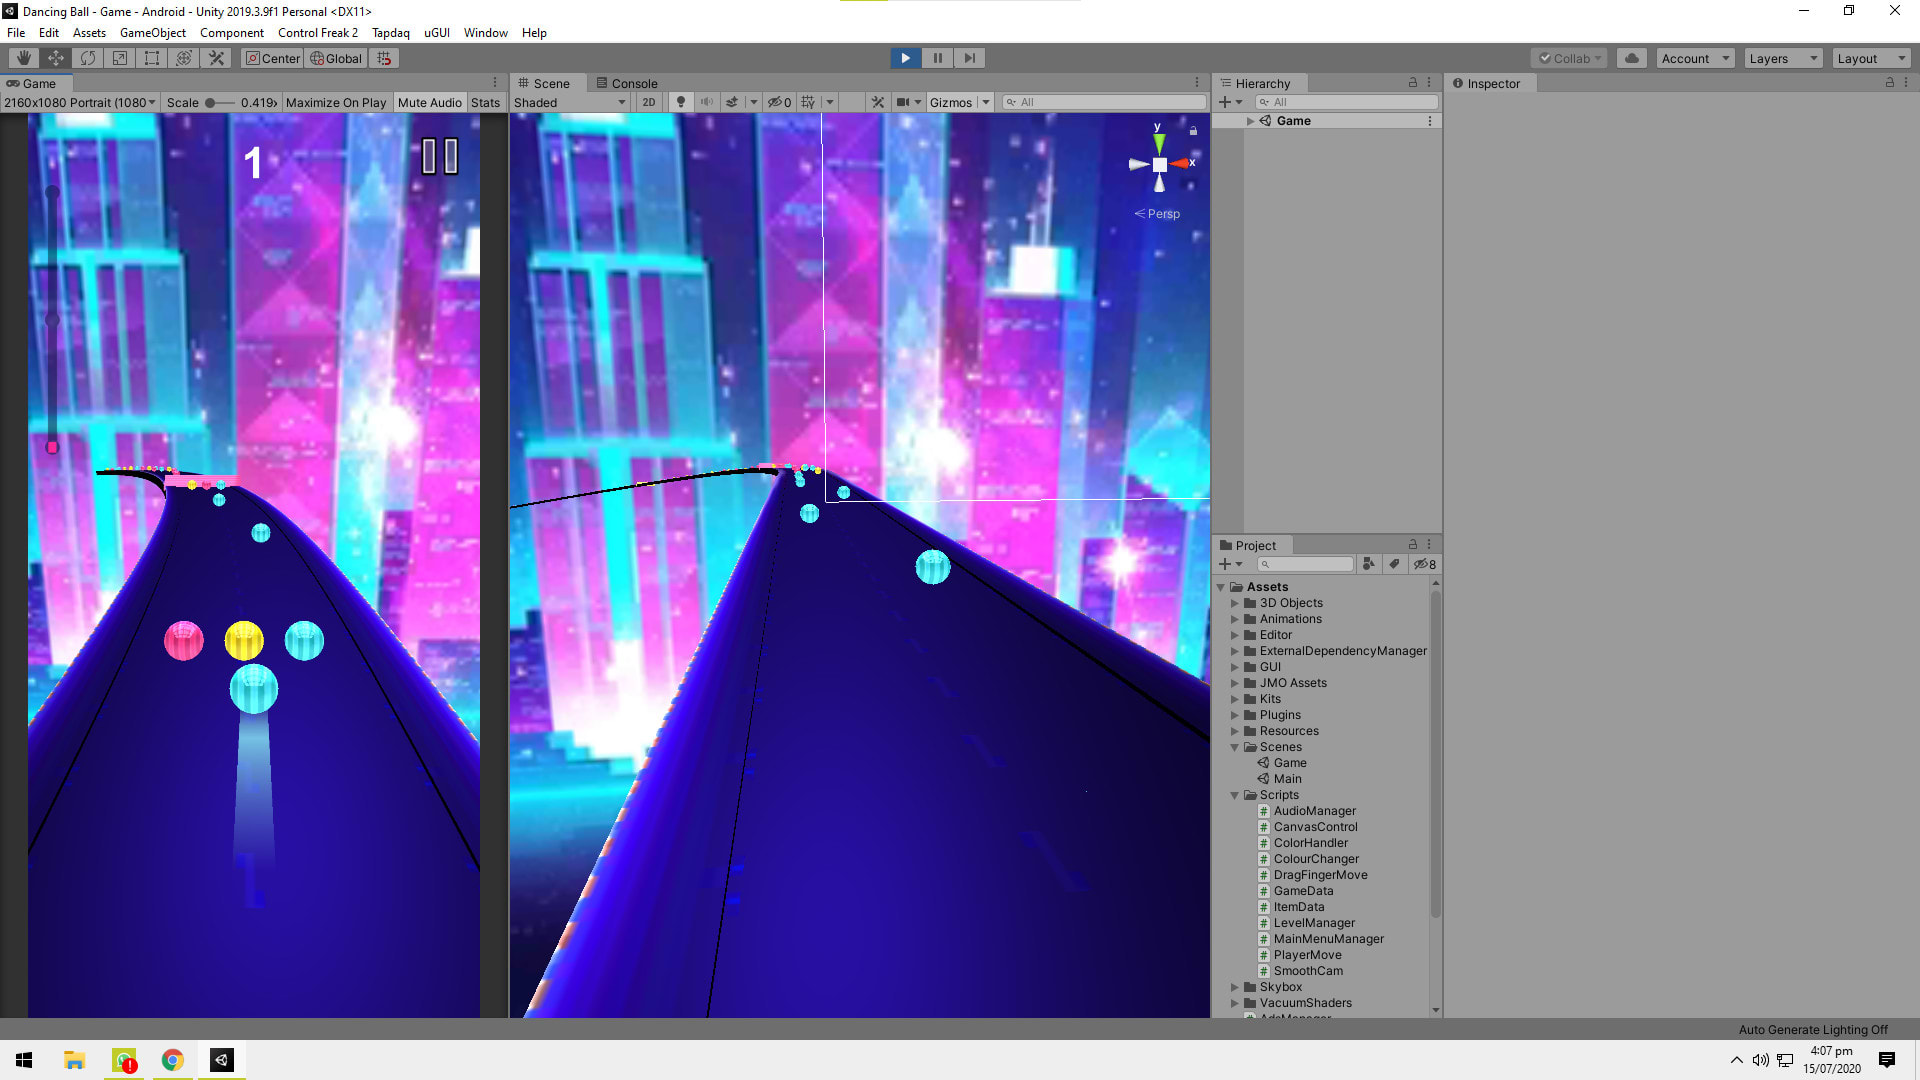Click the in-game pause button
This screenshot has width=1920, height=1080.
439,156
